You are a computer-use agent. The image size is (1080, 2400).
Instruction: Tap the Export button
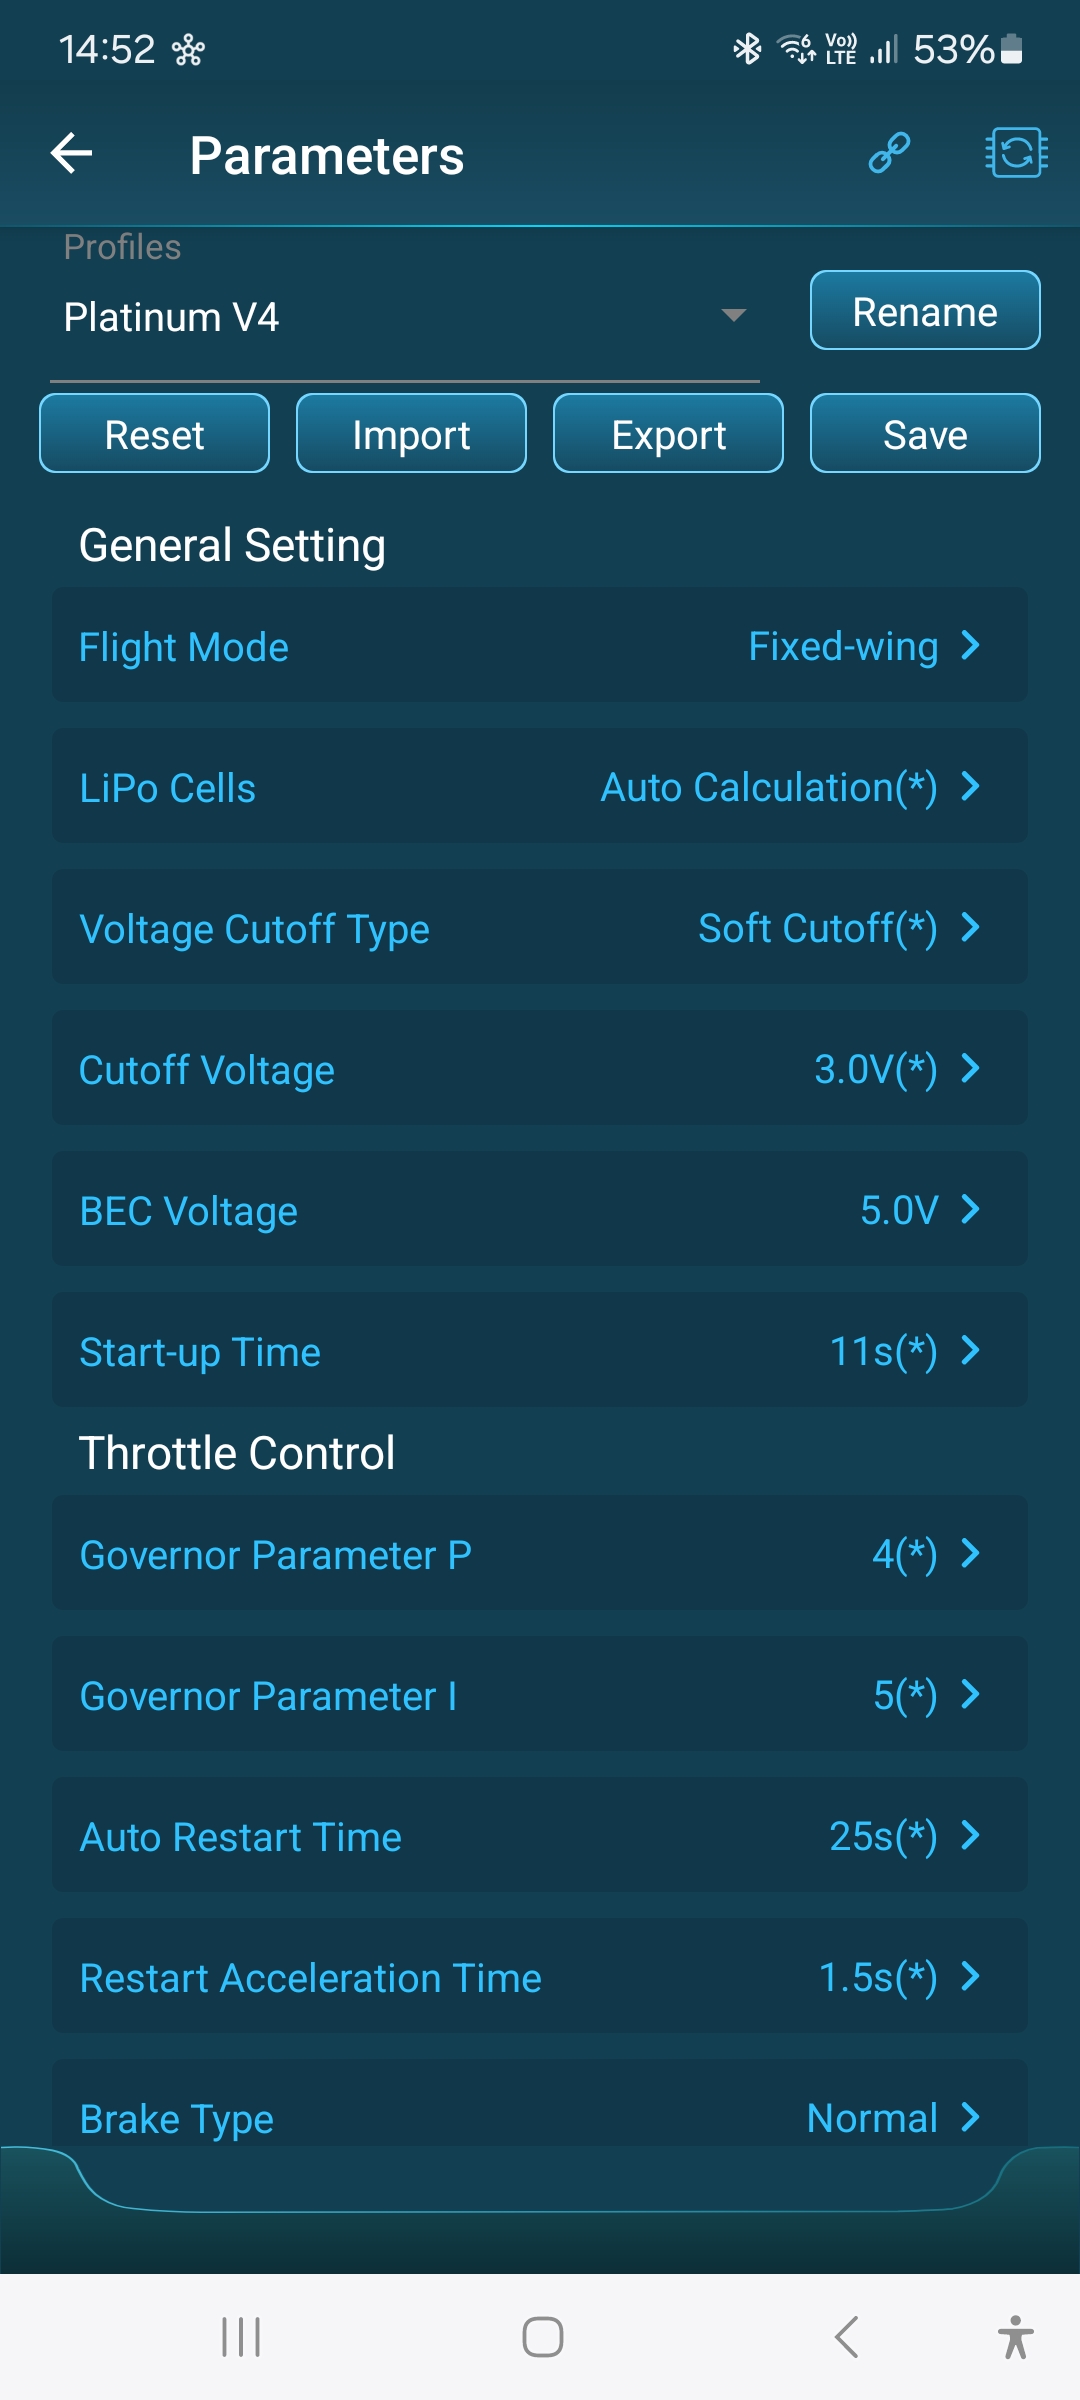[x=668, y=434]
